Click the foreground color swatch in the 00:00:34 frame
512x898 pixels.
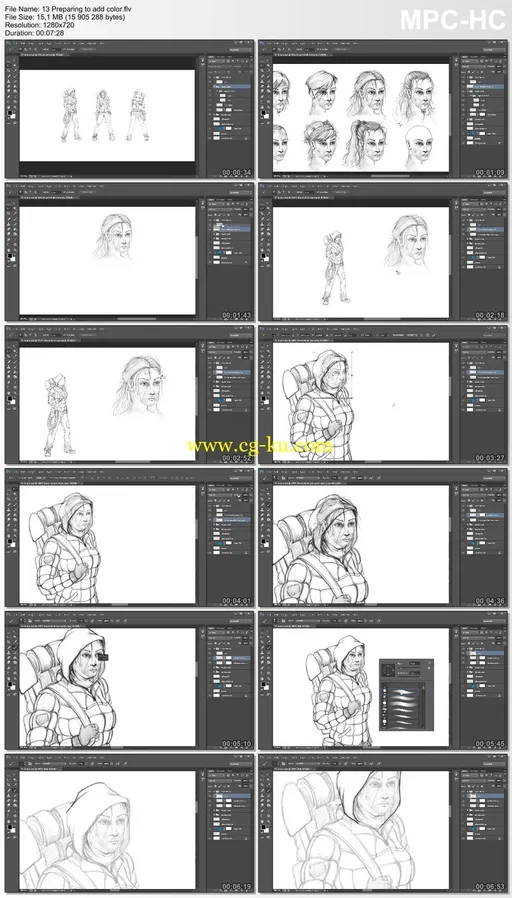[10, 113]
